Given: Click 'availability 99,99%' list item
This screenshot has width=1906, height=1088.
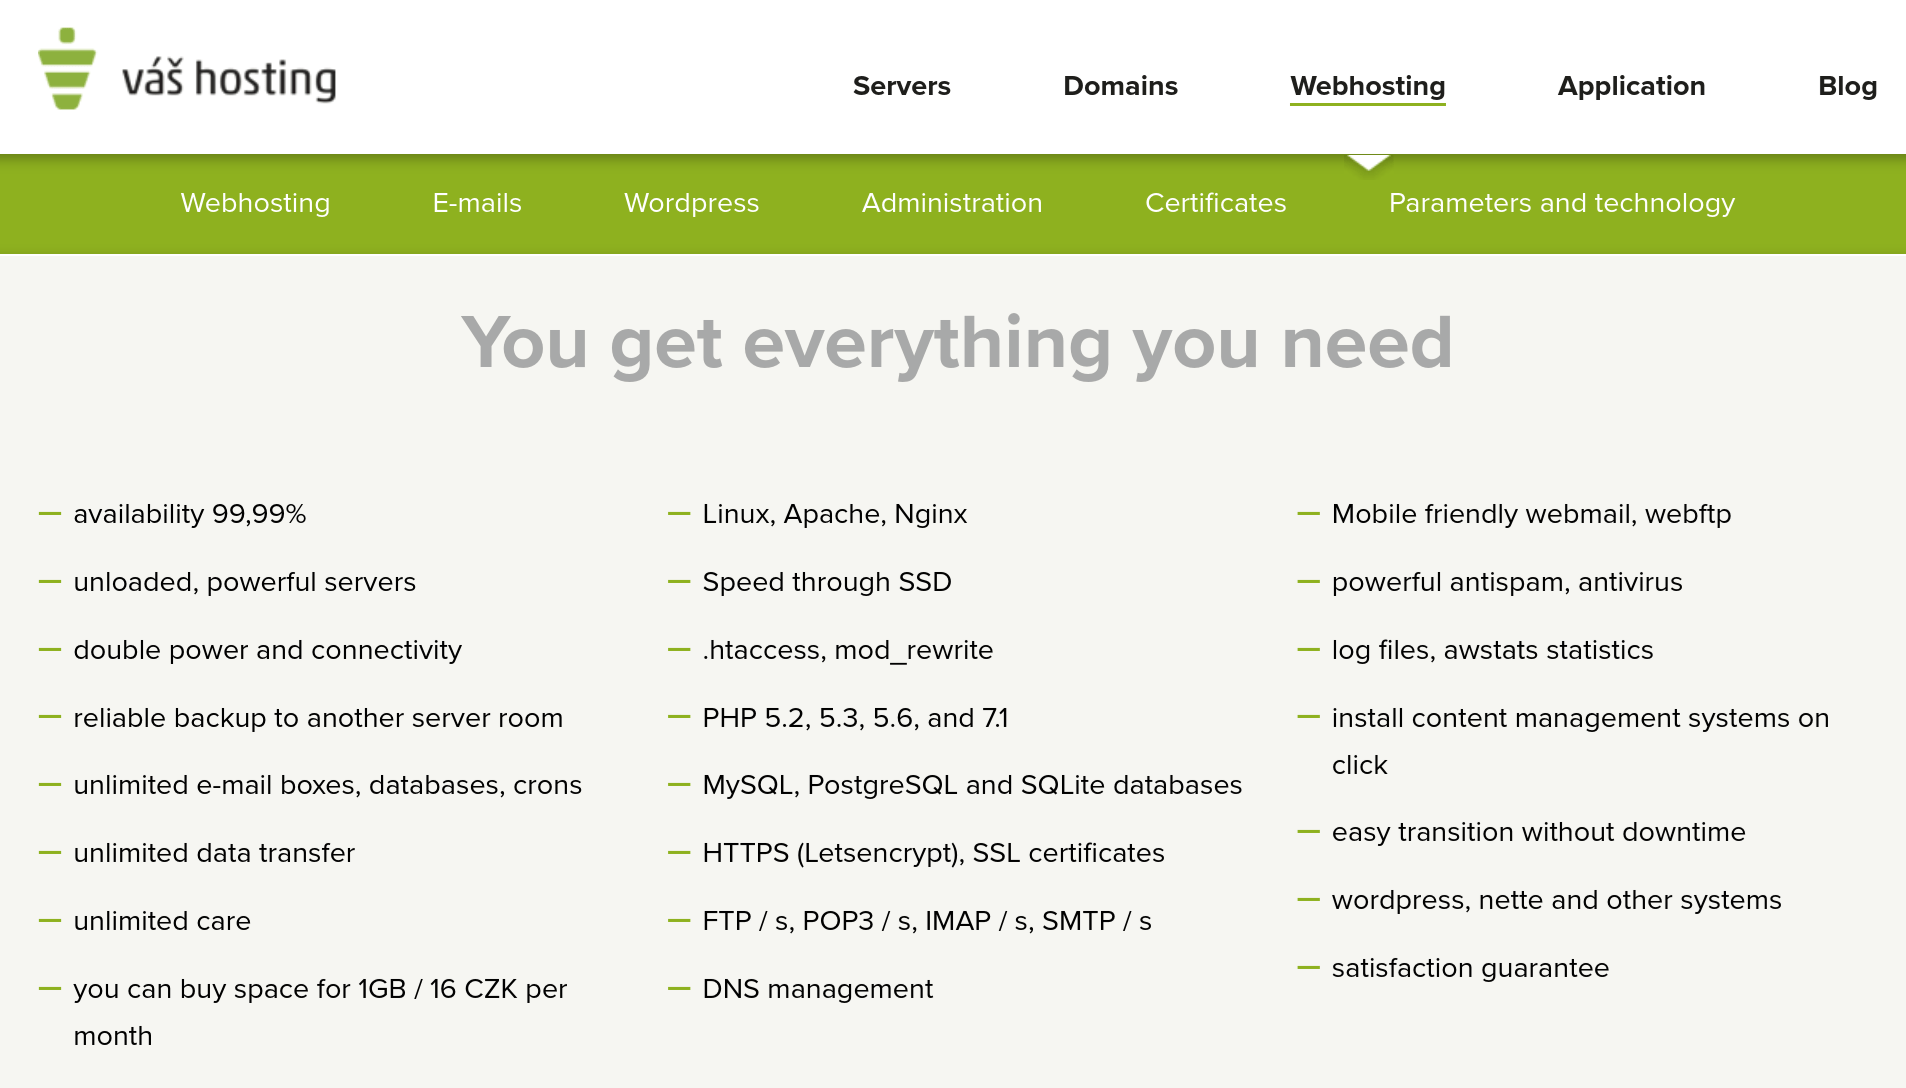Looking at the screenshot, I should coord(190,514).
